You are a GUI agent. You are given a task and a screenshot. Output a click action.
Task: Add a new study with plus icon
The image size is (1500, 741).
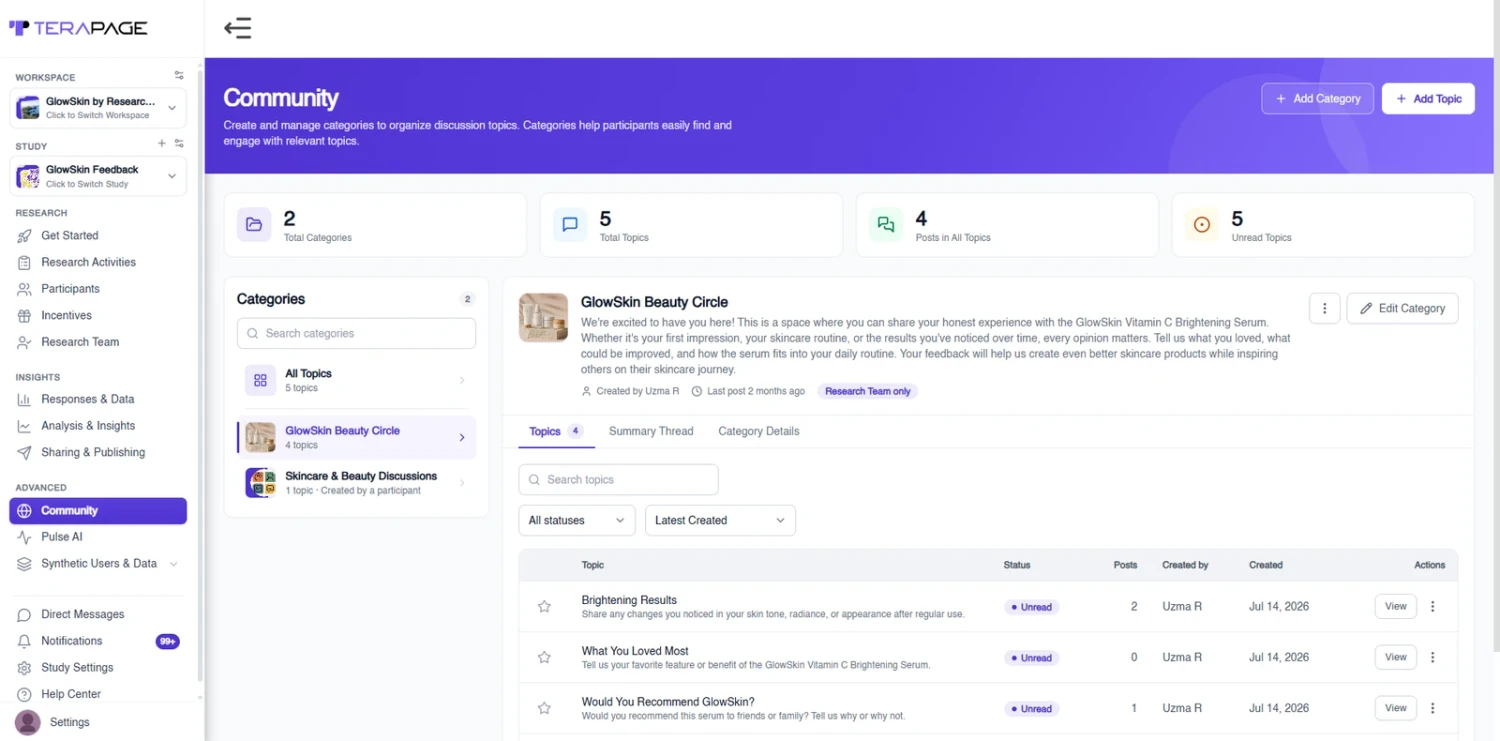click(x=162, y=144)
